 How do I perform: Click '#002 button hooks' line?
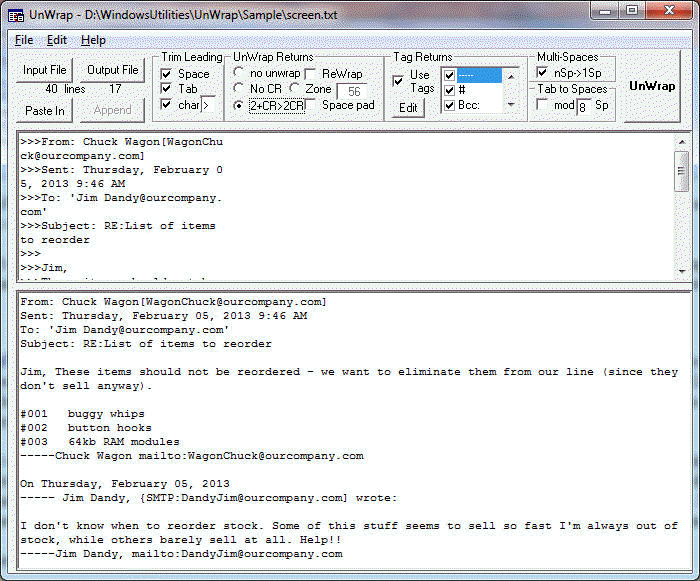coord(86,428)
